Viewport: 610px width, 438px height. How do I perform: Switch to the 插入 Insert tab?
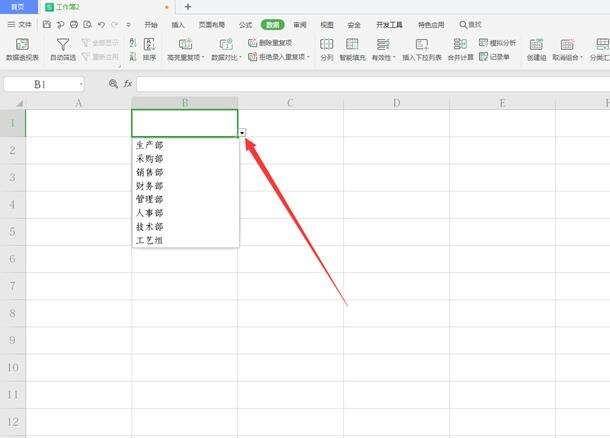pyautogui.click(x=178, y=25)
